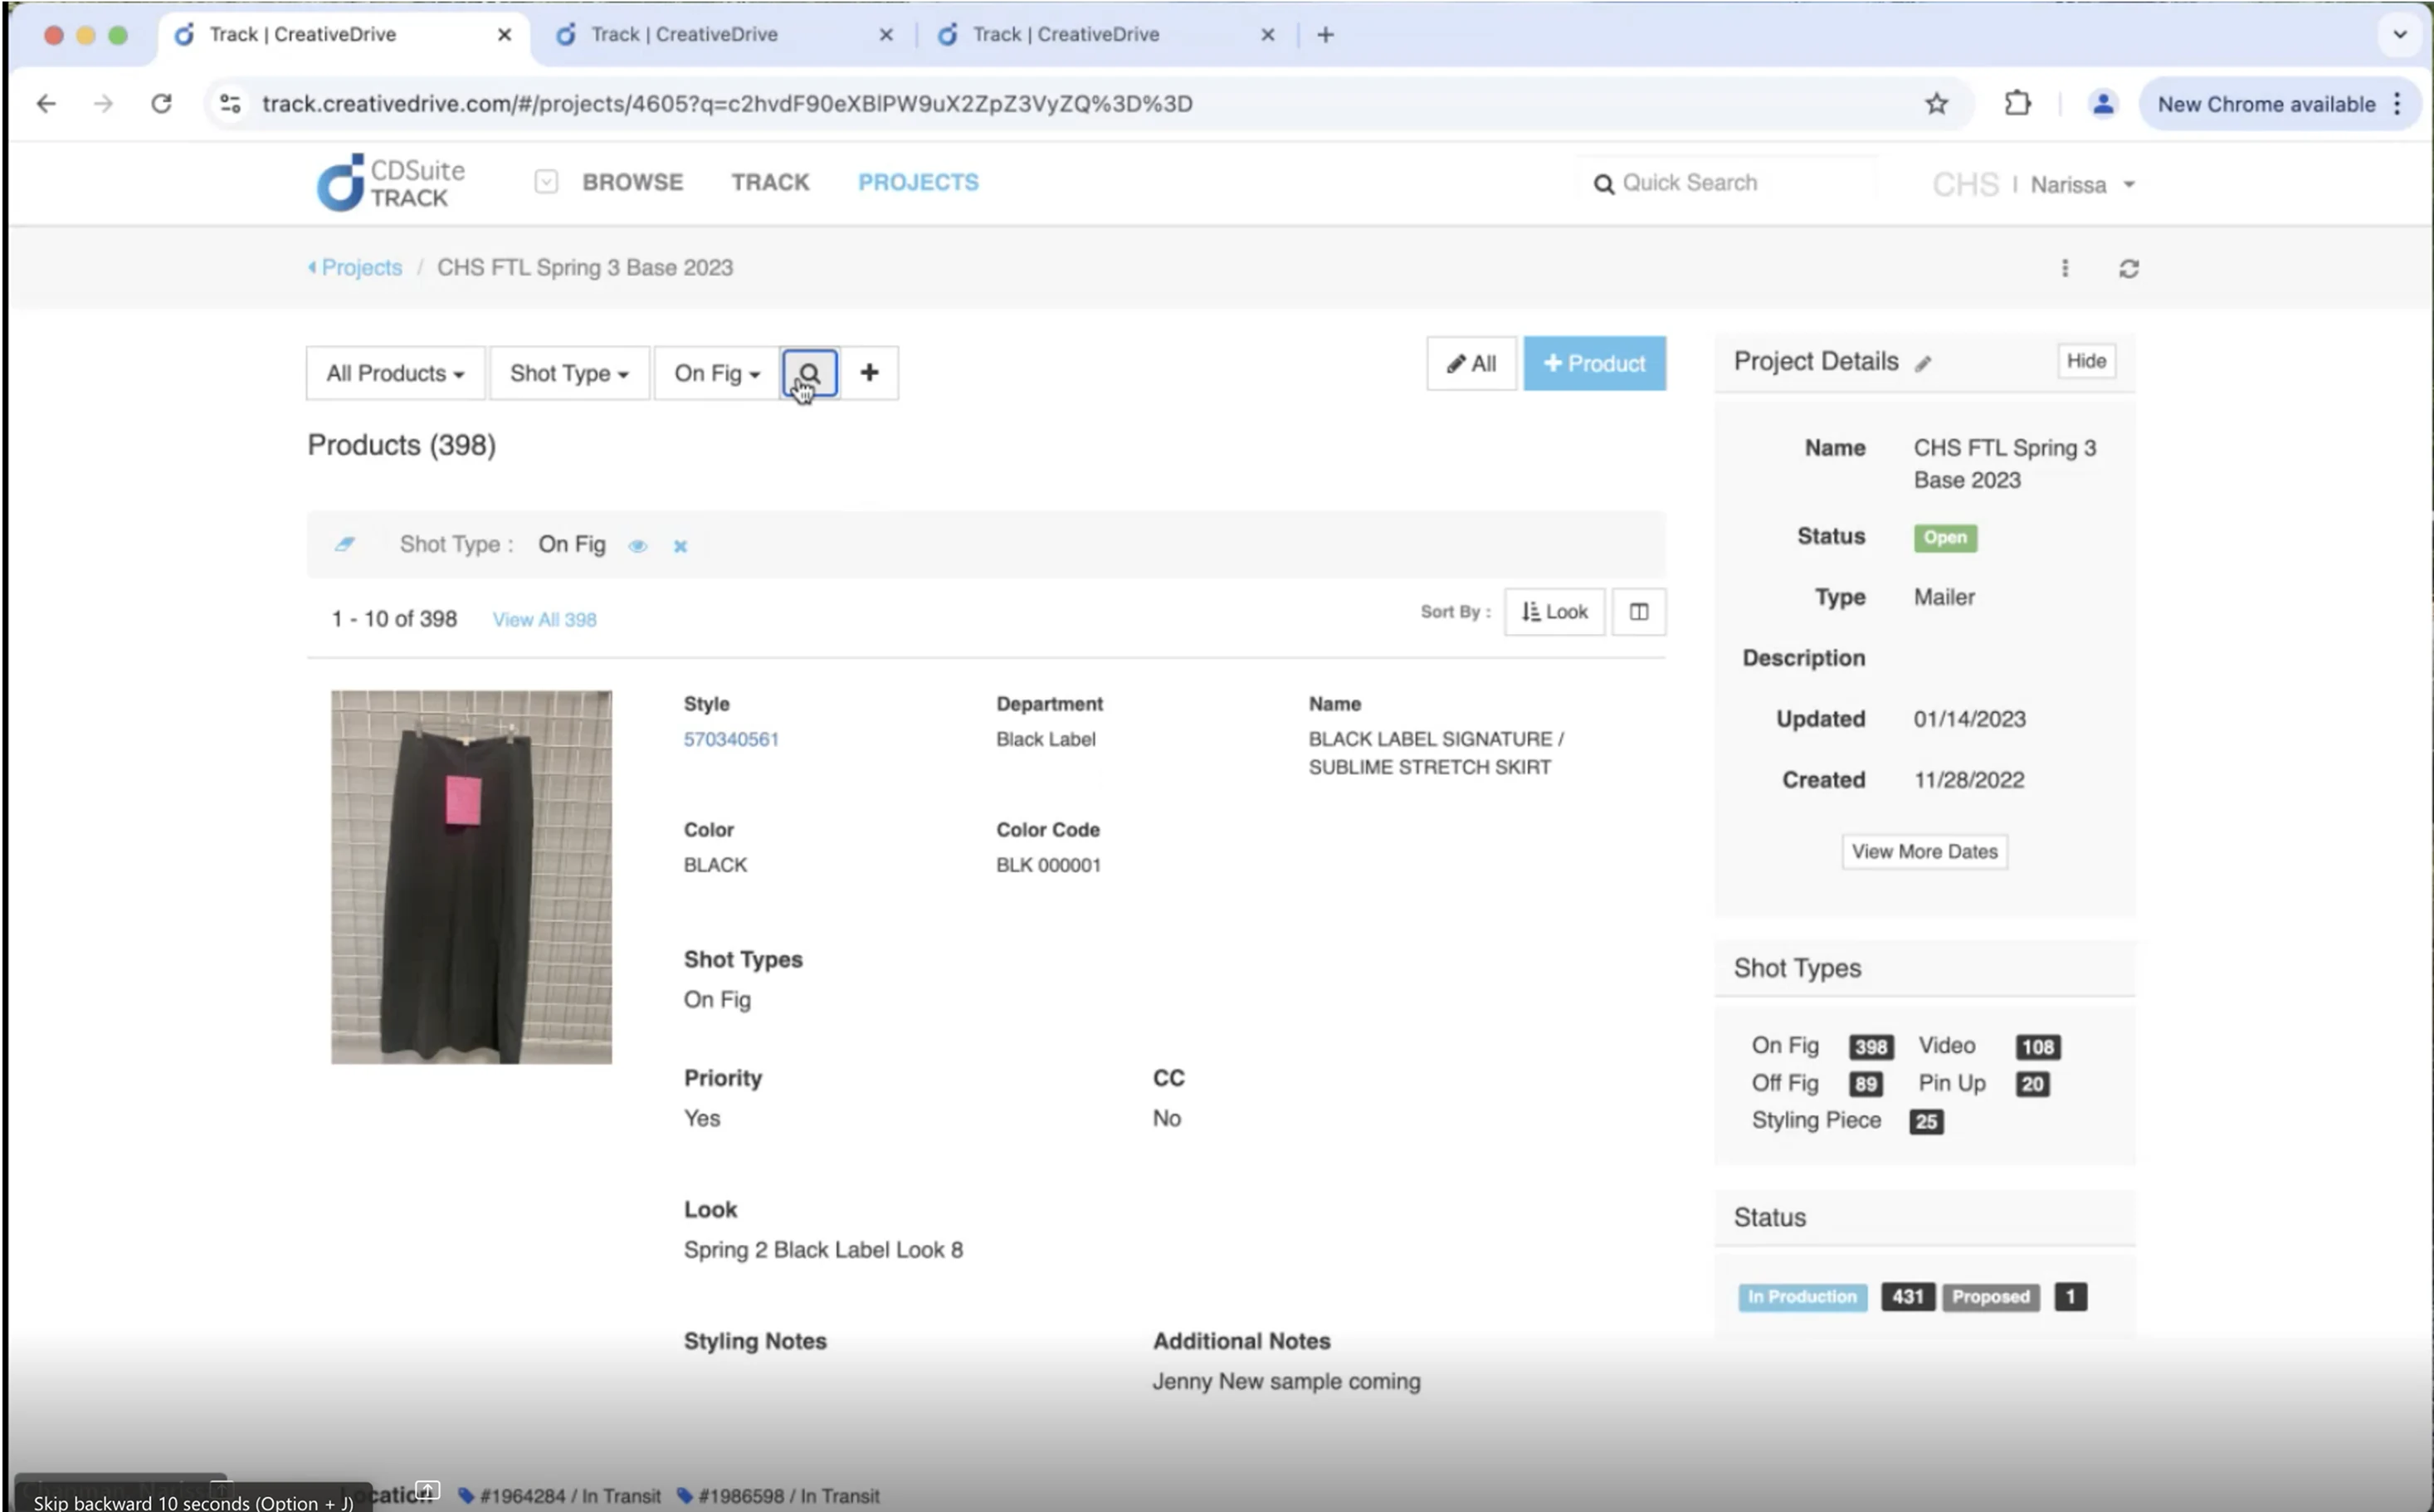Click the browser address bar URL

point(727,104)
